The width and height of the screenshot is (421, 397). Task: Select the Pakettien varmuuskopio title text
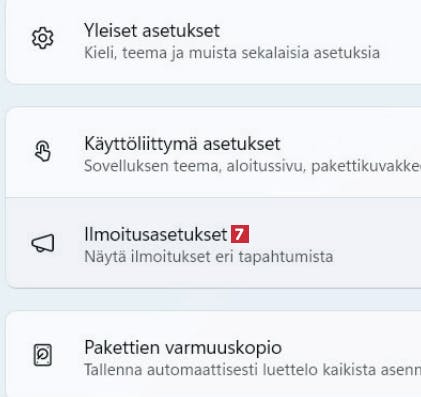183,348
